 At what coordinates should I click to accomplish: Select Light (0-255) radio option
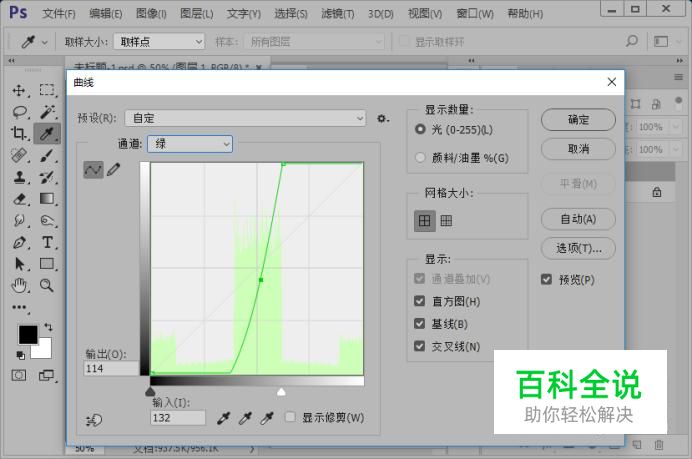(420, 129)
